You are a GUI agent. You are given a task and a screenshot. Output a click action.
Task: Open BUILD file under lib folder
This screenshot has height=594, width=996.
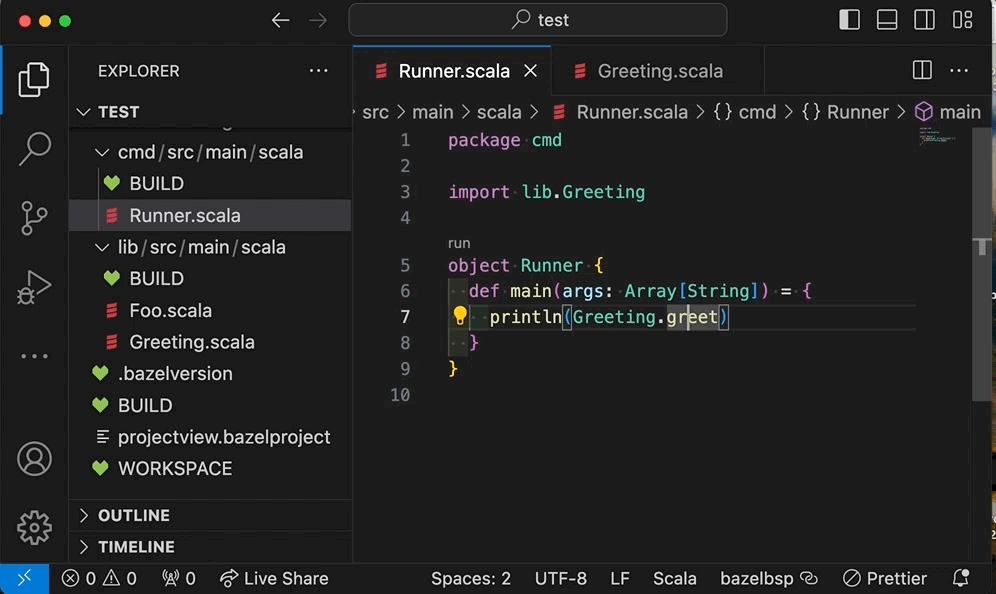[210, 278]
